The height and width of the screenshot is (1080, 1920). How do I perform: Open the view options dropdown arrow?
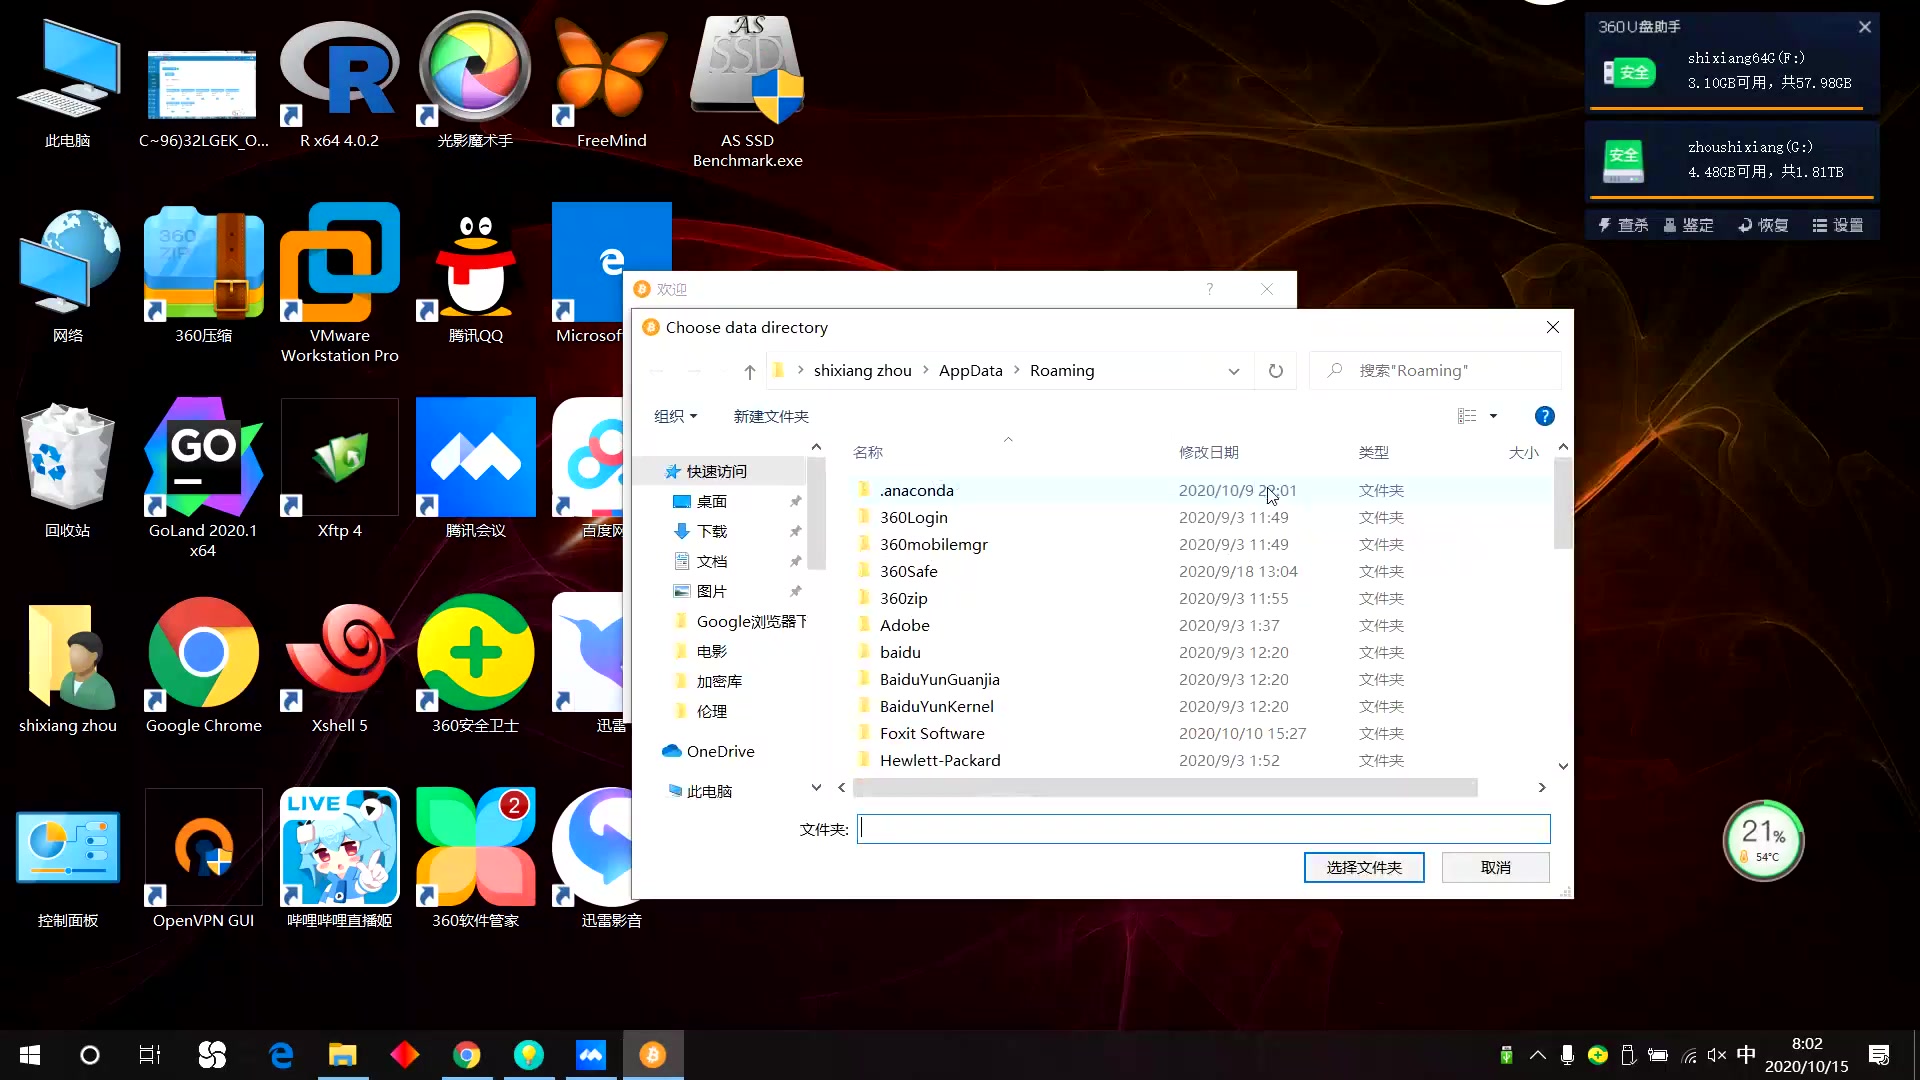[1493, 416]
